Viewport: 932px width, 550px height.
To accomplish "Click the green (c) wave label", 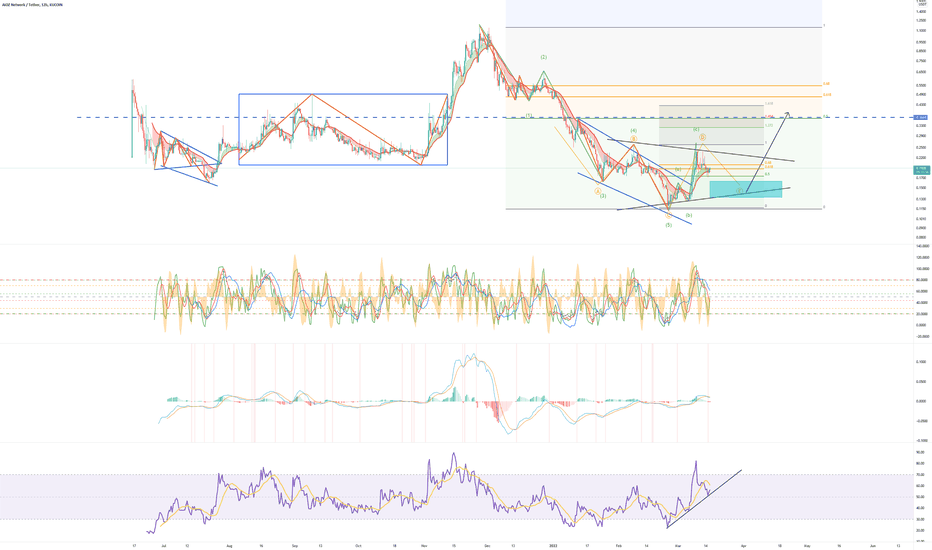I will click(696, 129).
